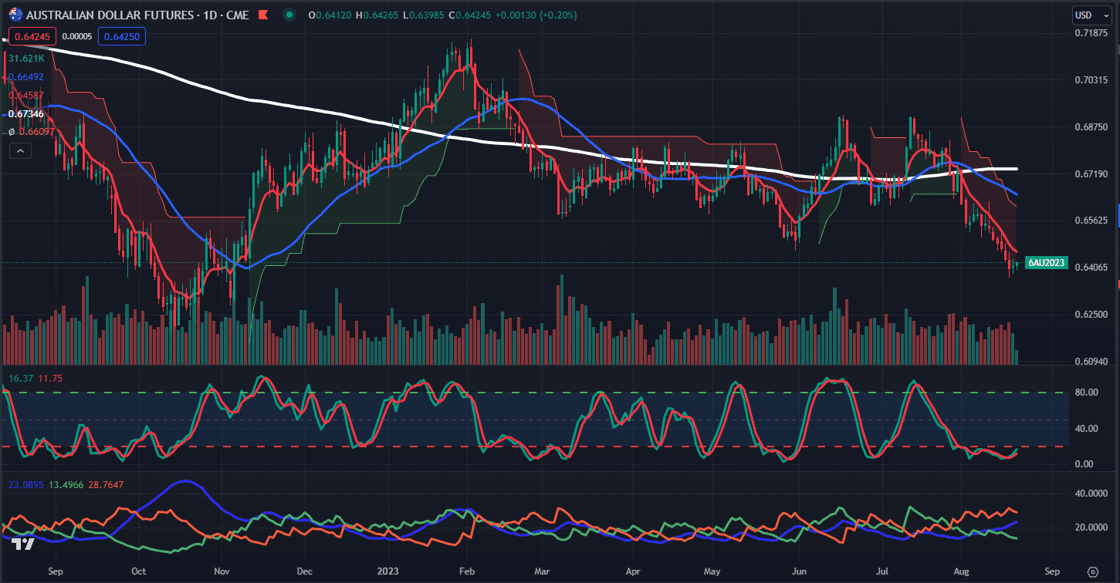Select the white 0.67346 indicator value
Viewport: 1120px width, 583px height.
click(x=26, y=114)
